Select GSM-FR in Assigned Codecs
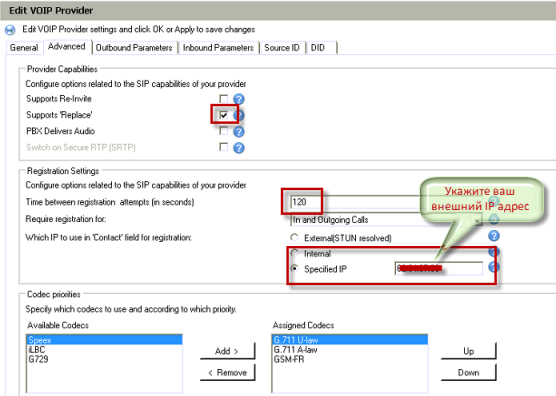 350,359
